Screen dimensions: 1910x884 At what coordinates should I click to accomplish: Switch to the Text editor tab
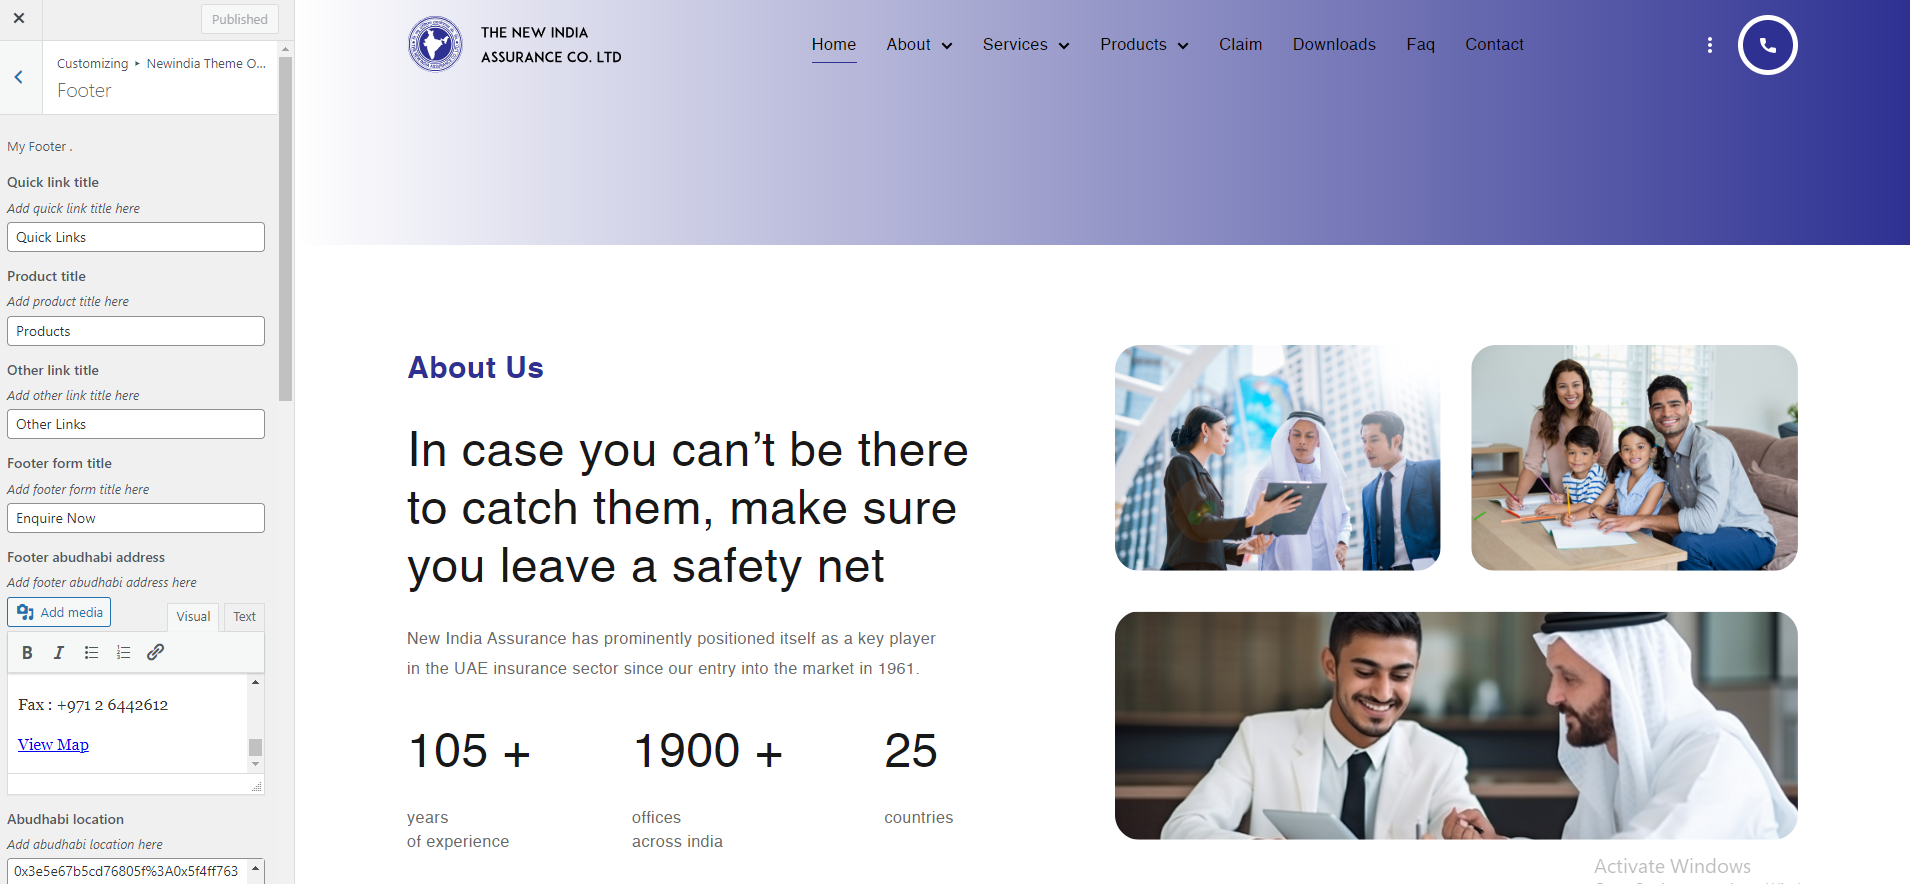[244, 616]
